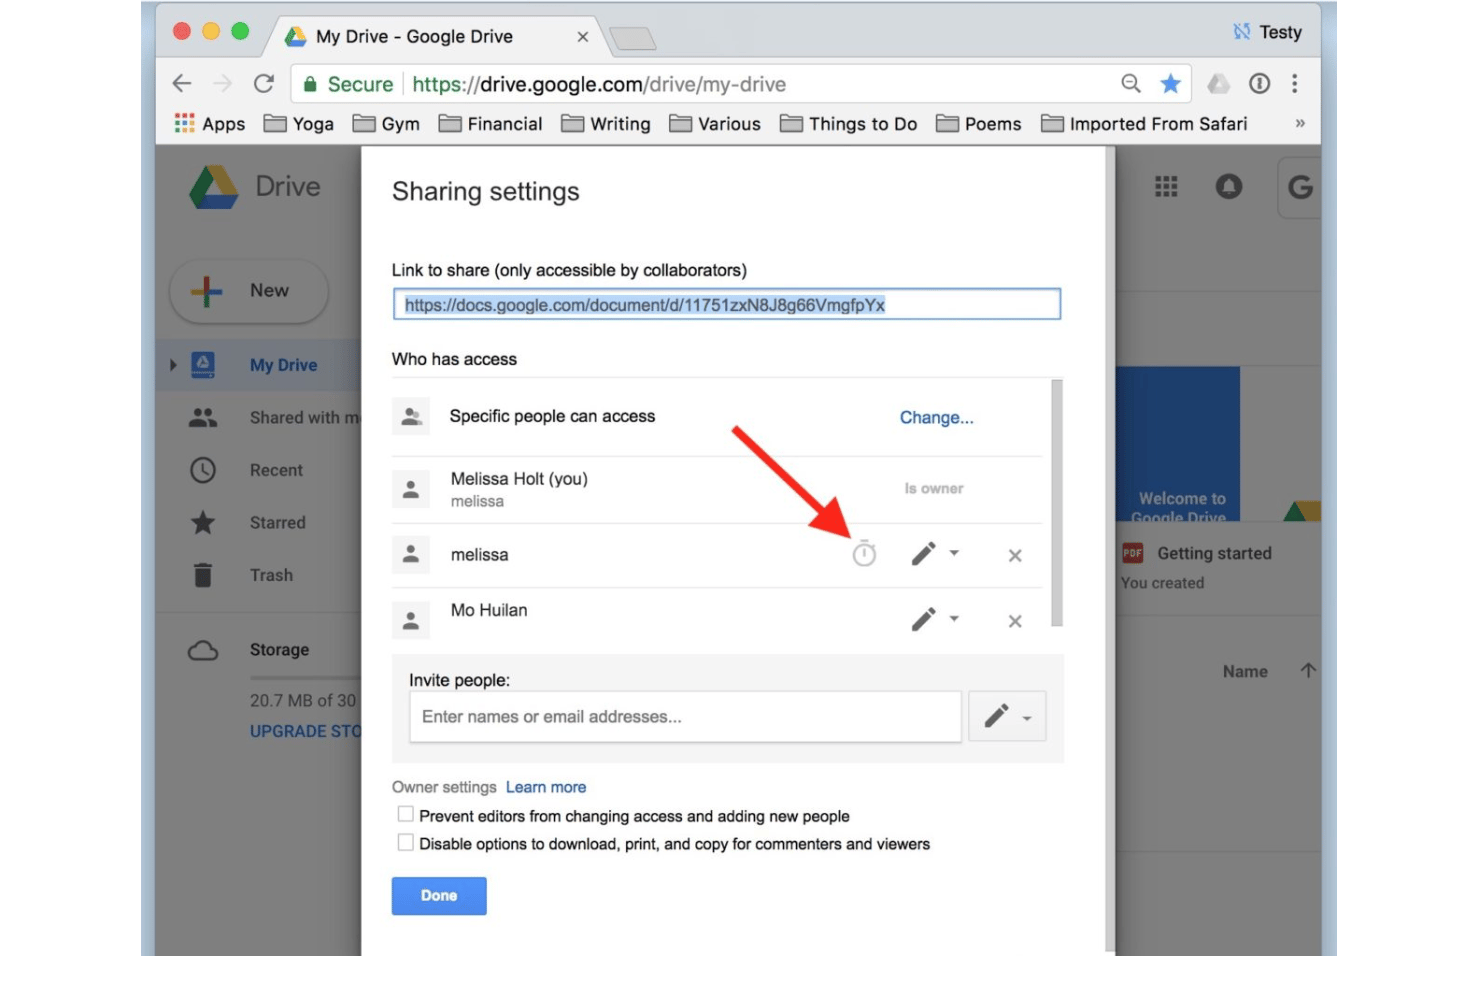Click the Specific people can access icon

point(411,416)
